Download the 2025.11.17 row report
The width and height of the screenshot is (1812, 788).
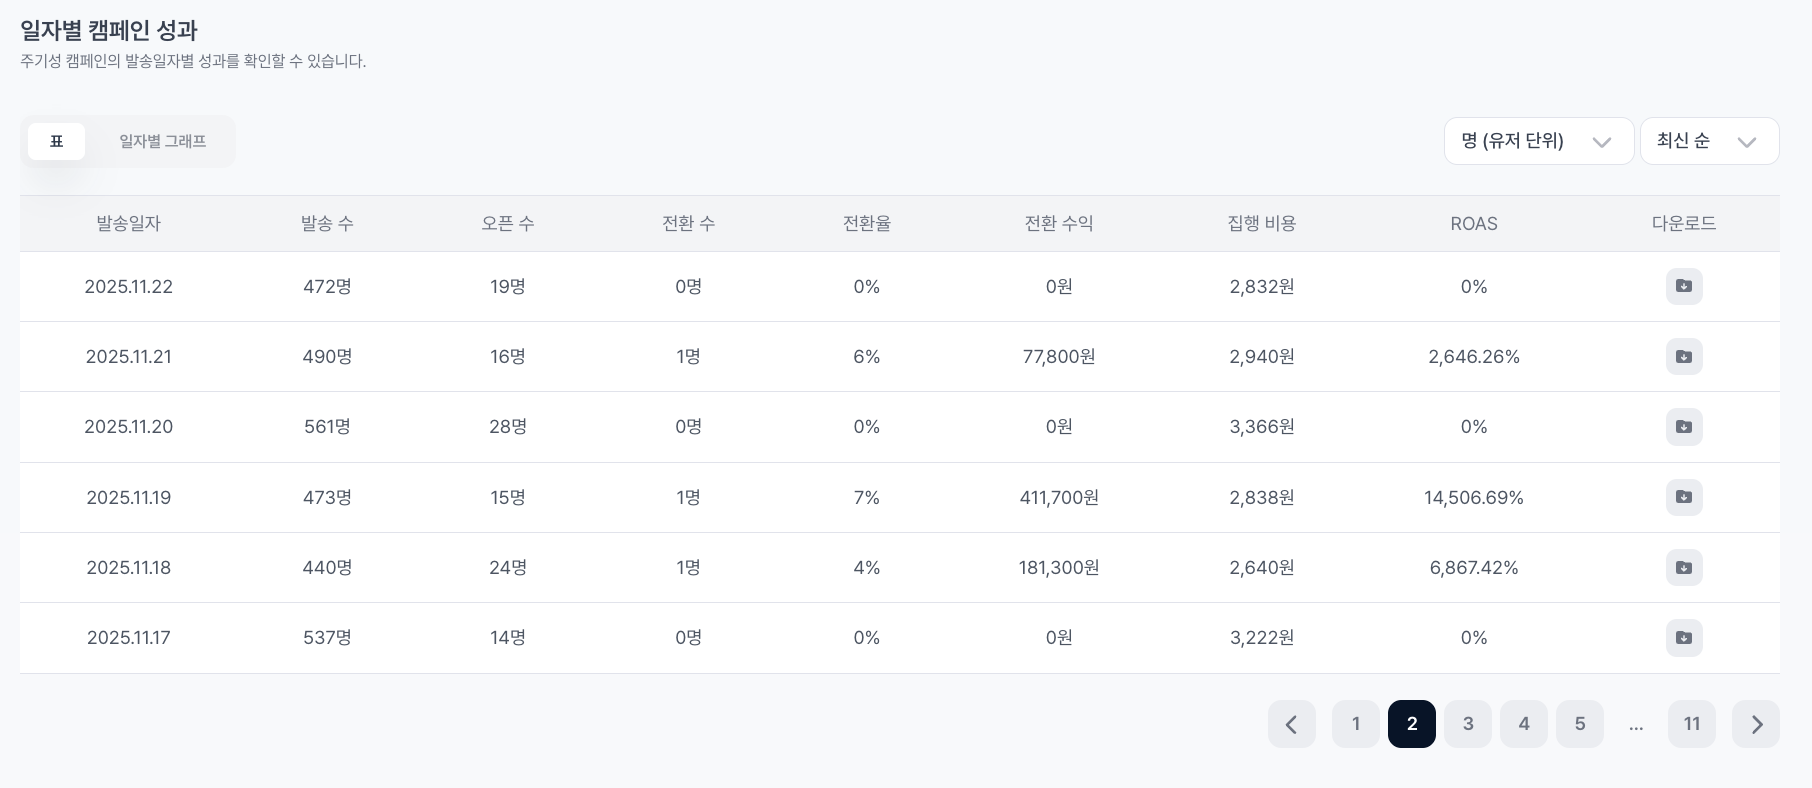click(x=1684, y=637)
